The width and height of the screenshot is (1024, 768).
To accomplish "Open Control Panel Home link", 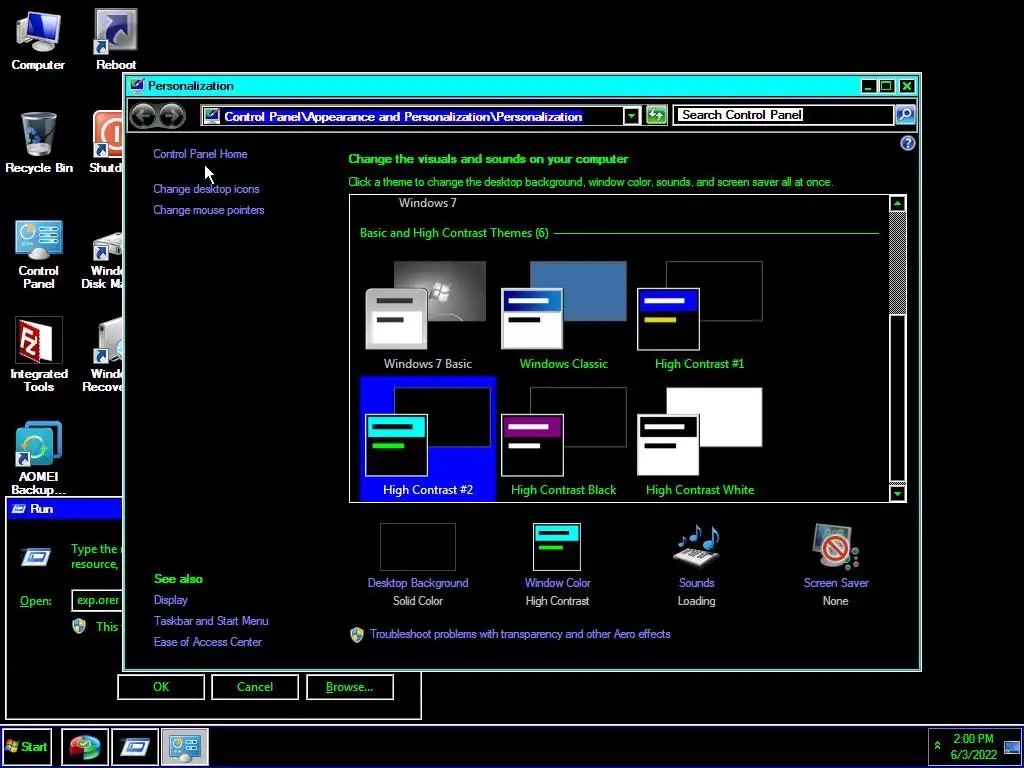I will (x=200, y=153).
